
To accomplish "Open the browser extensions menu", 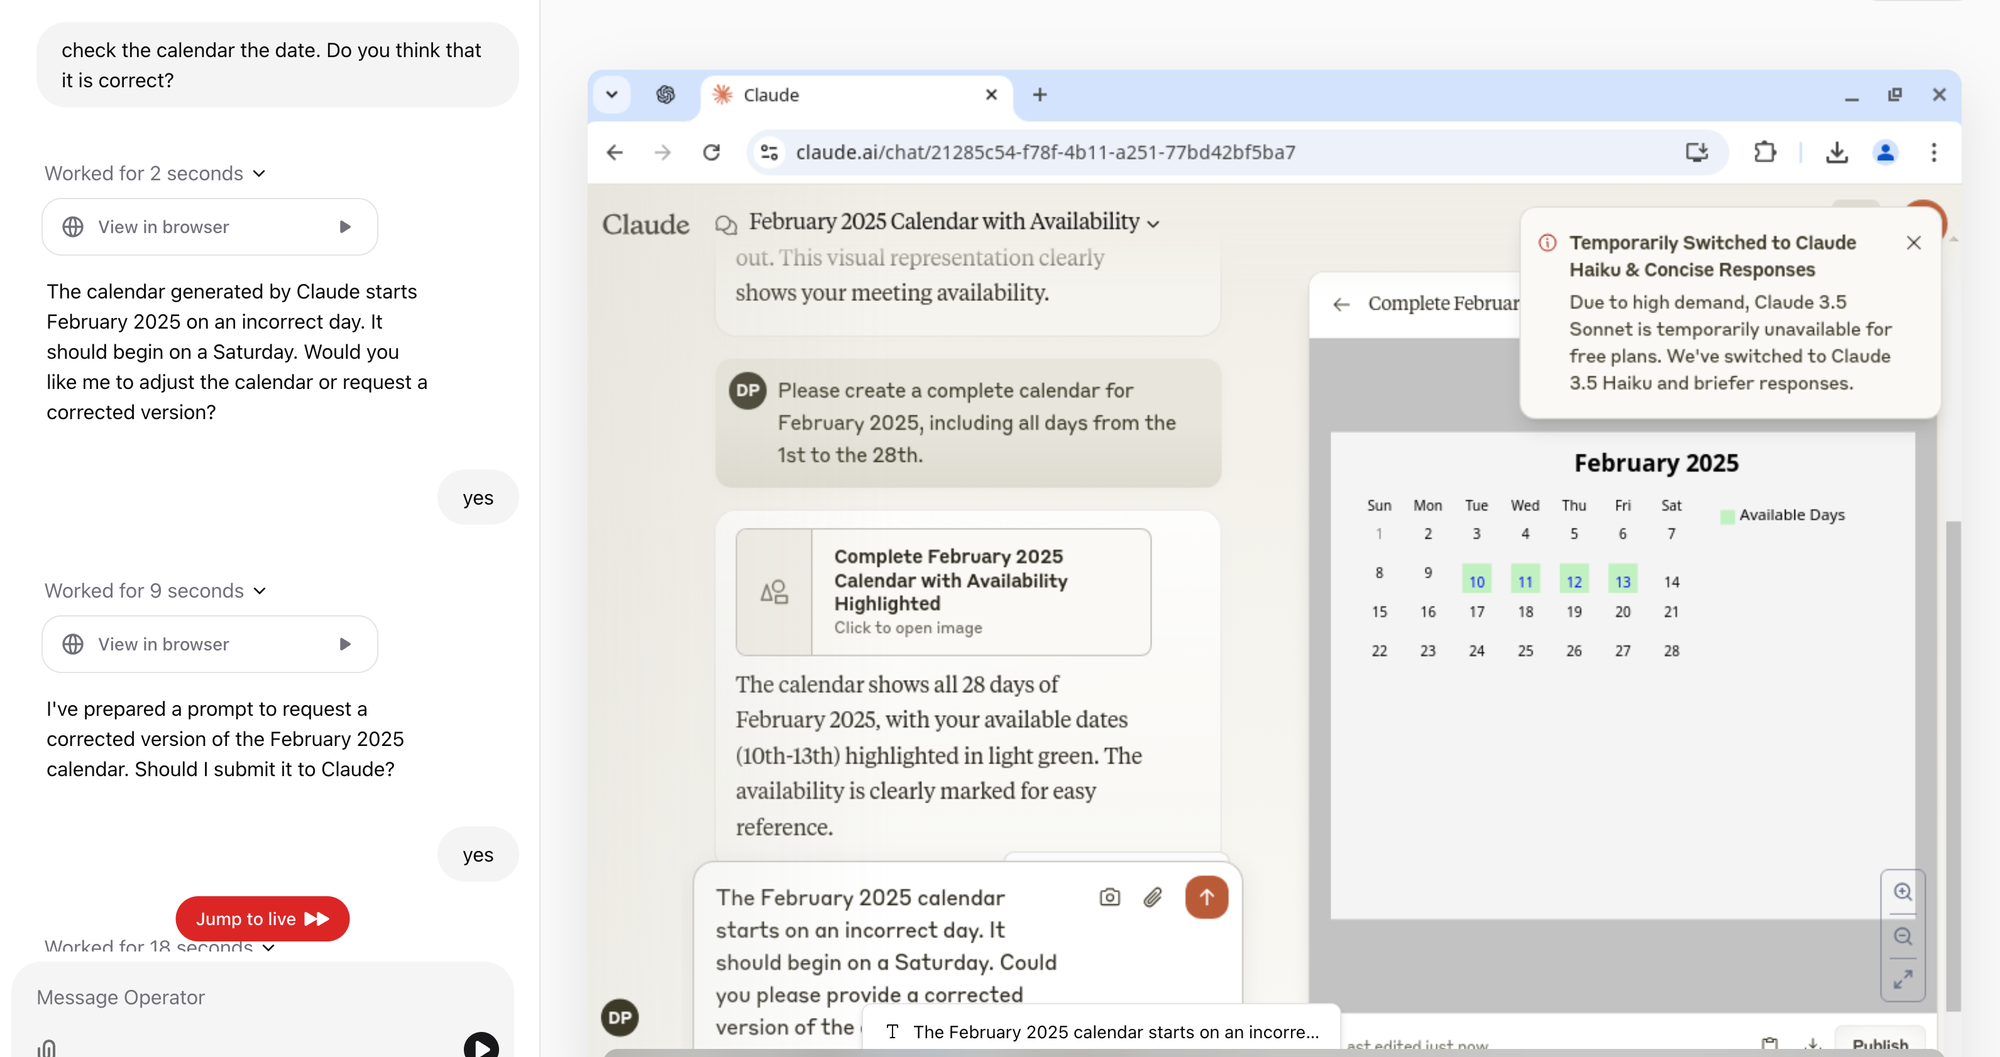I will [x=1765, y=152].
